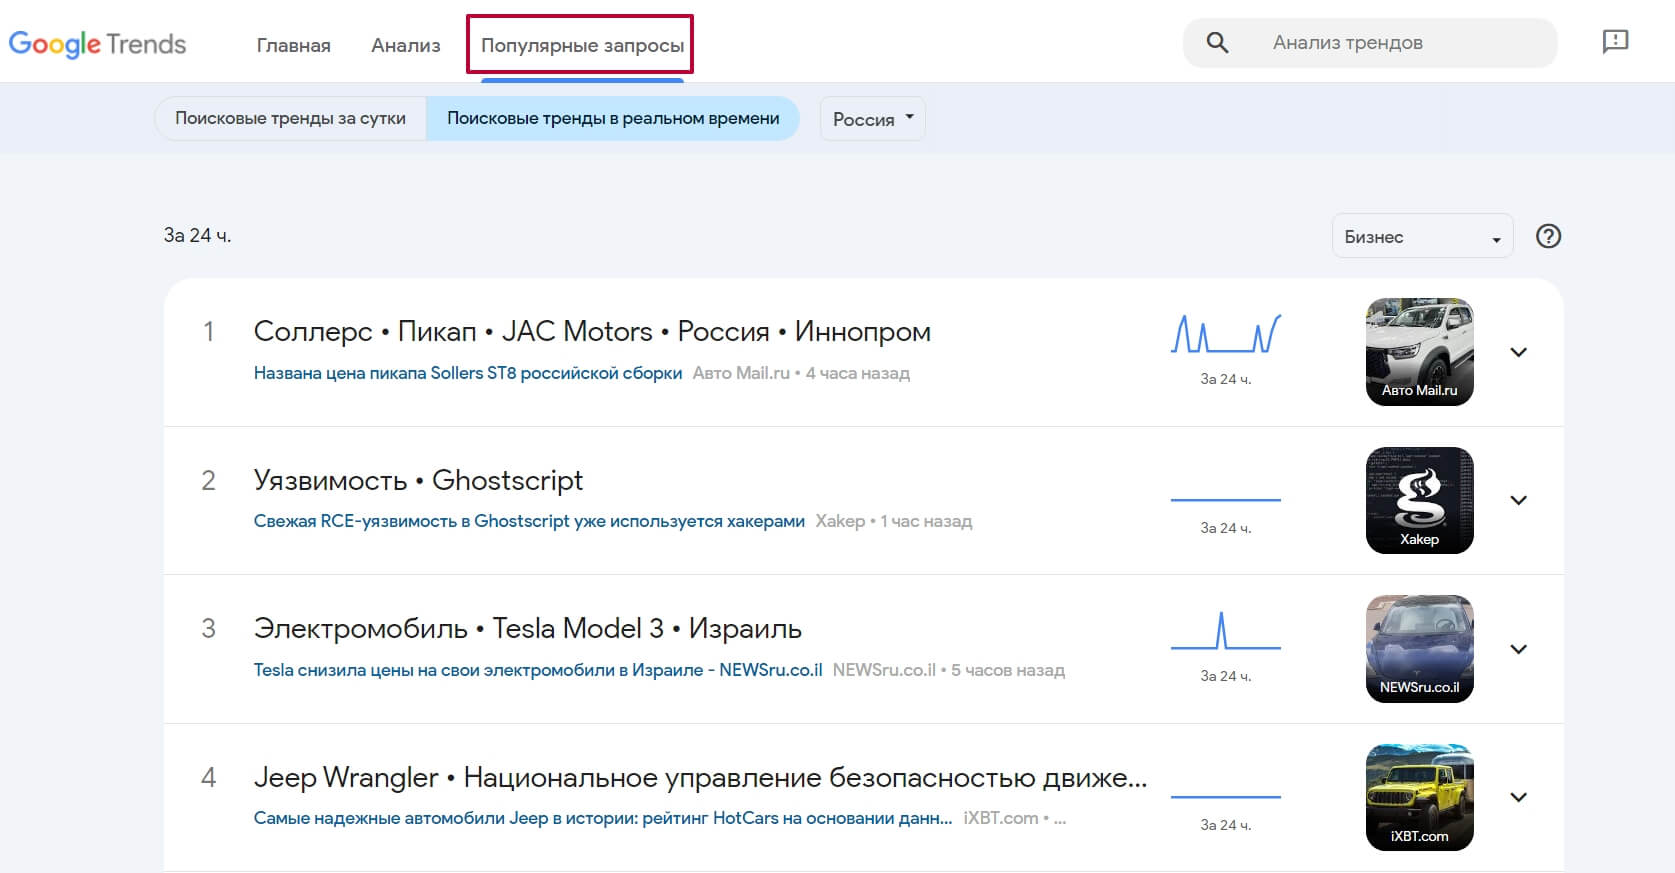Open the Бизнес category dropdown
Screen dimensions: 1675x873
[x=1422, y=237]
